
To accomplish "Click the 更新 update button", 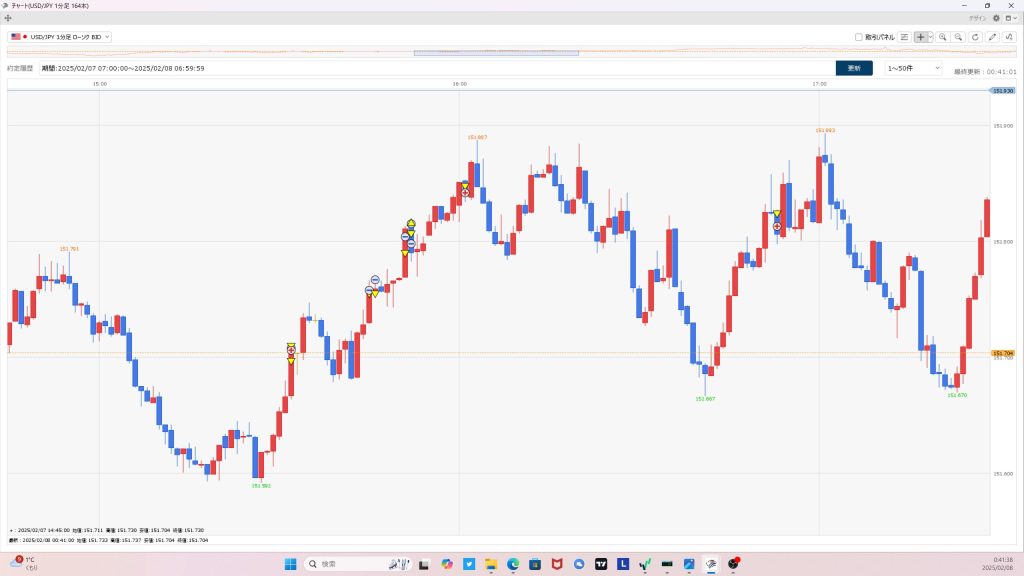I will point(853,68).
